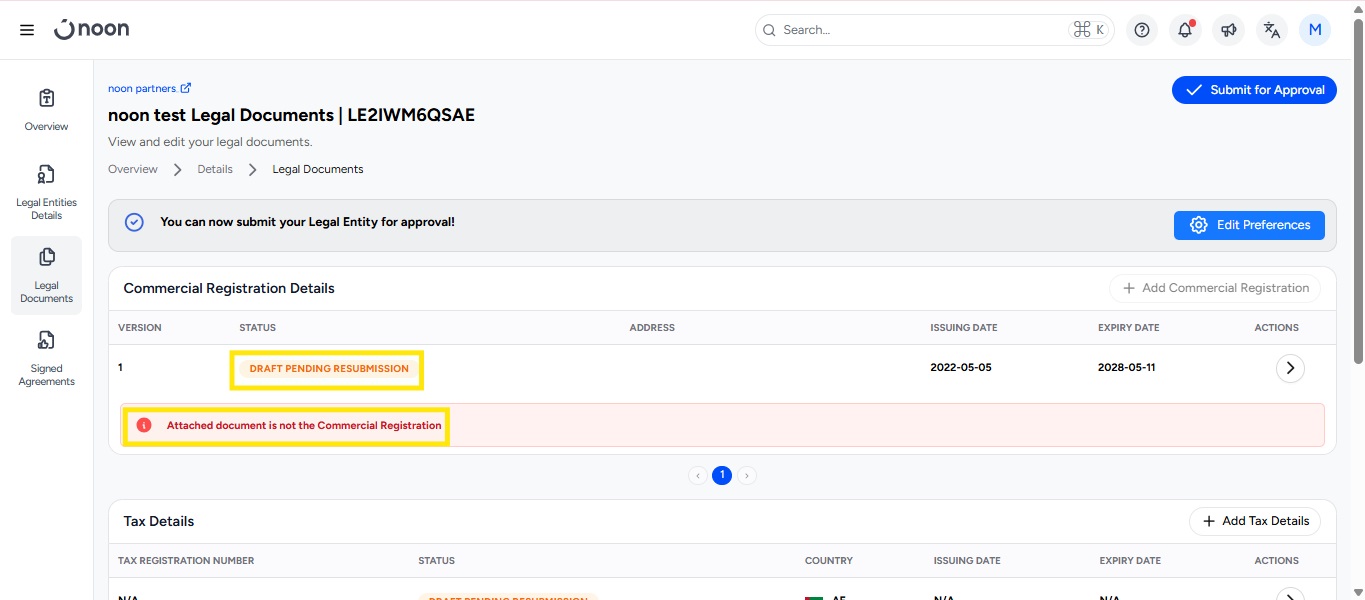Go to next page arrow
The width and height of the screenshot is (1365, 600).
coord(747,476)
